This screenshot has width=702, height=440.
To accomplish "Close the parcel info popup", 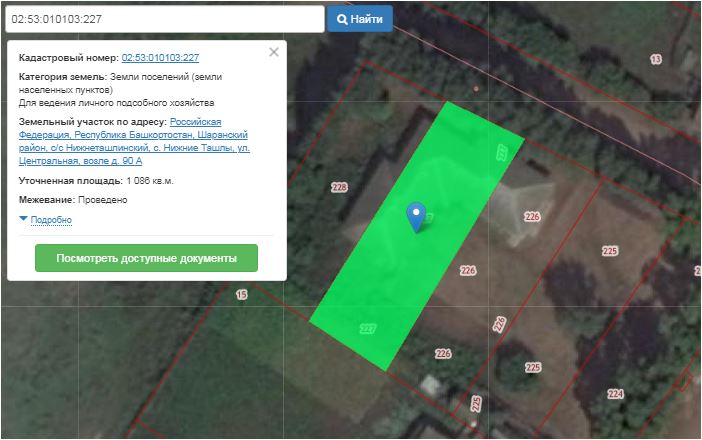I will 274,53.
